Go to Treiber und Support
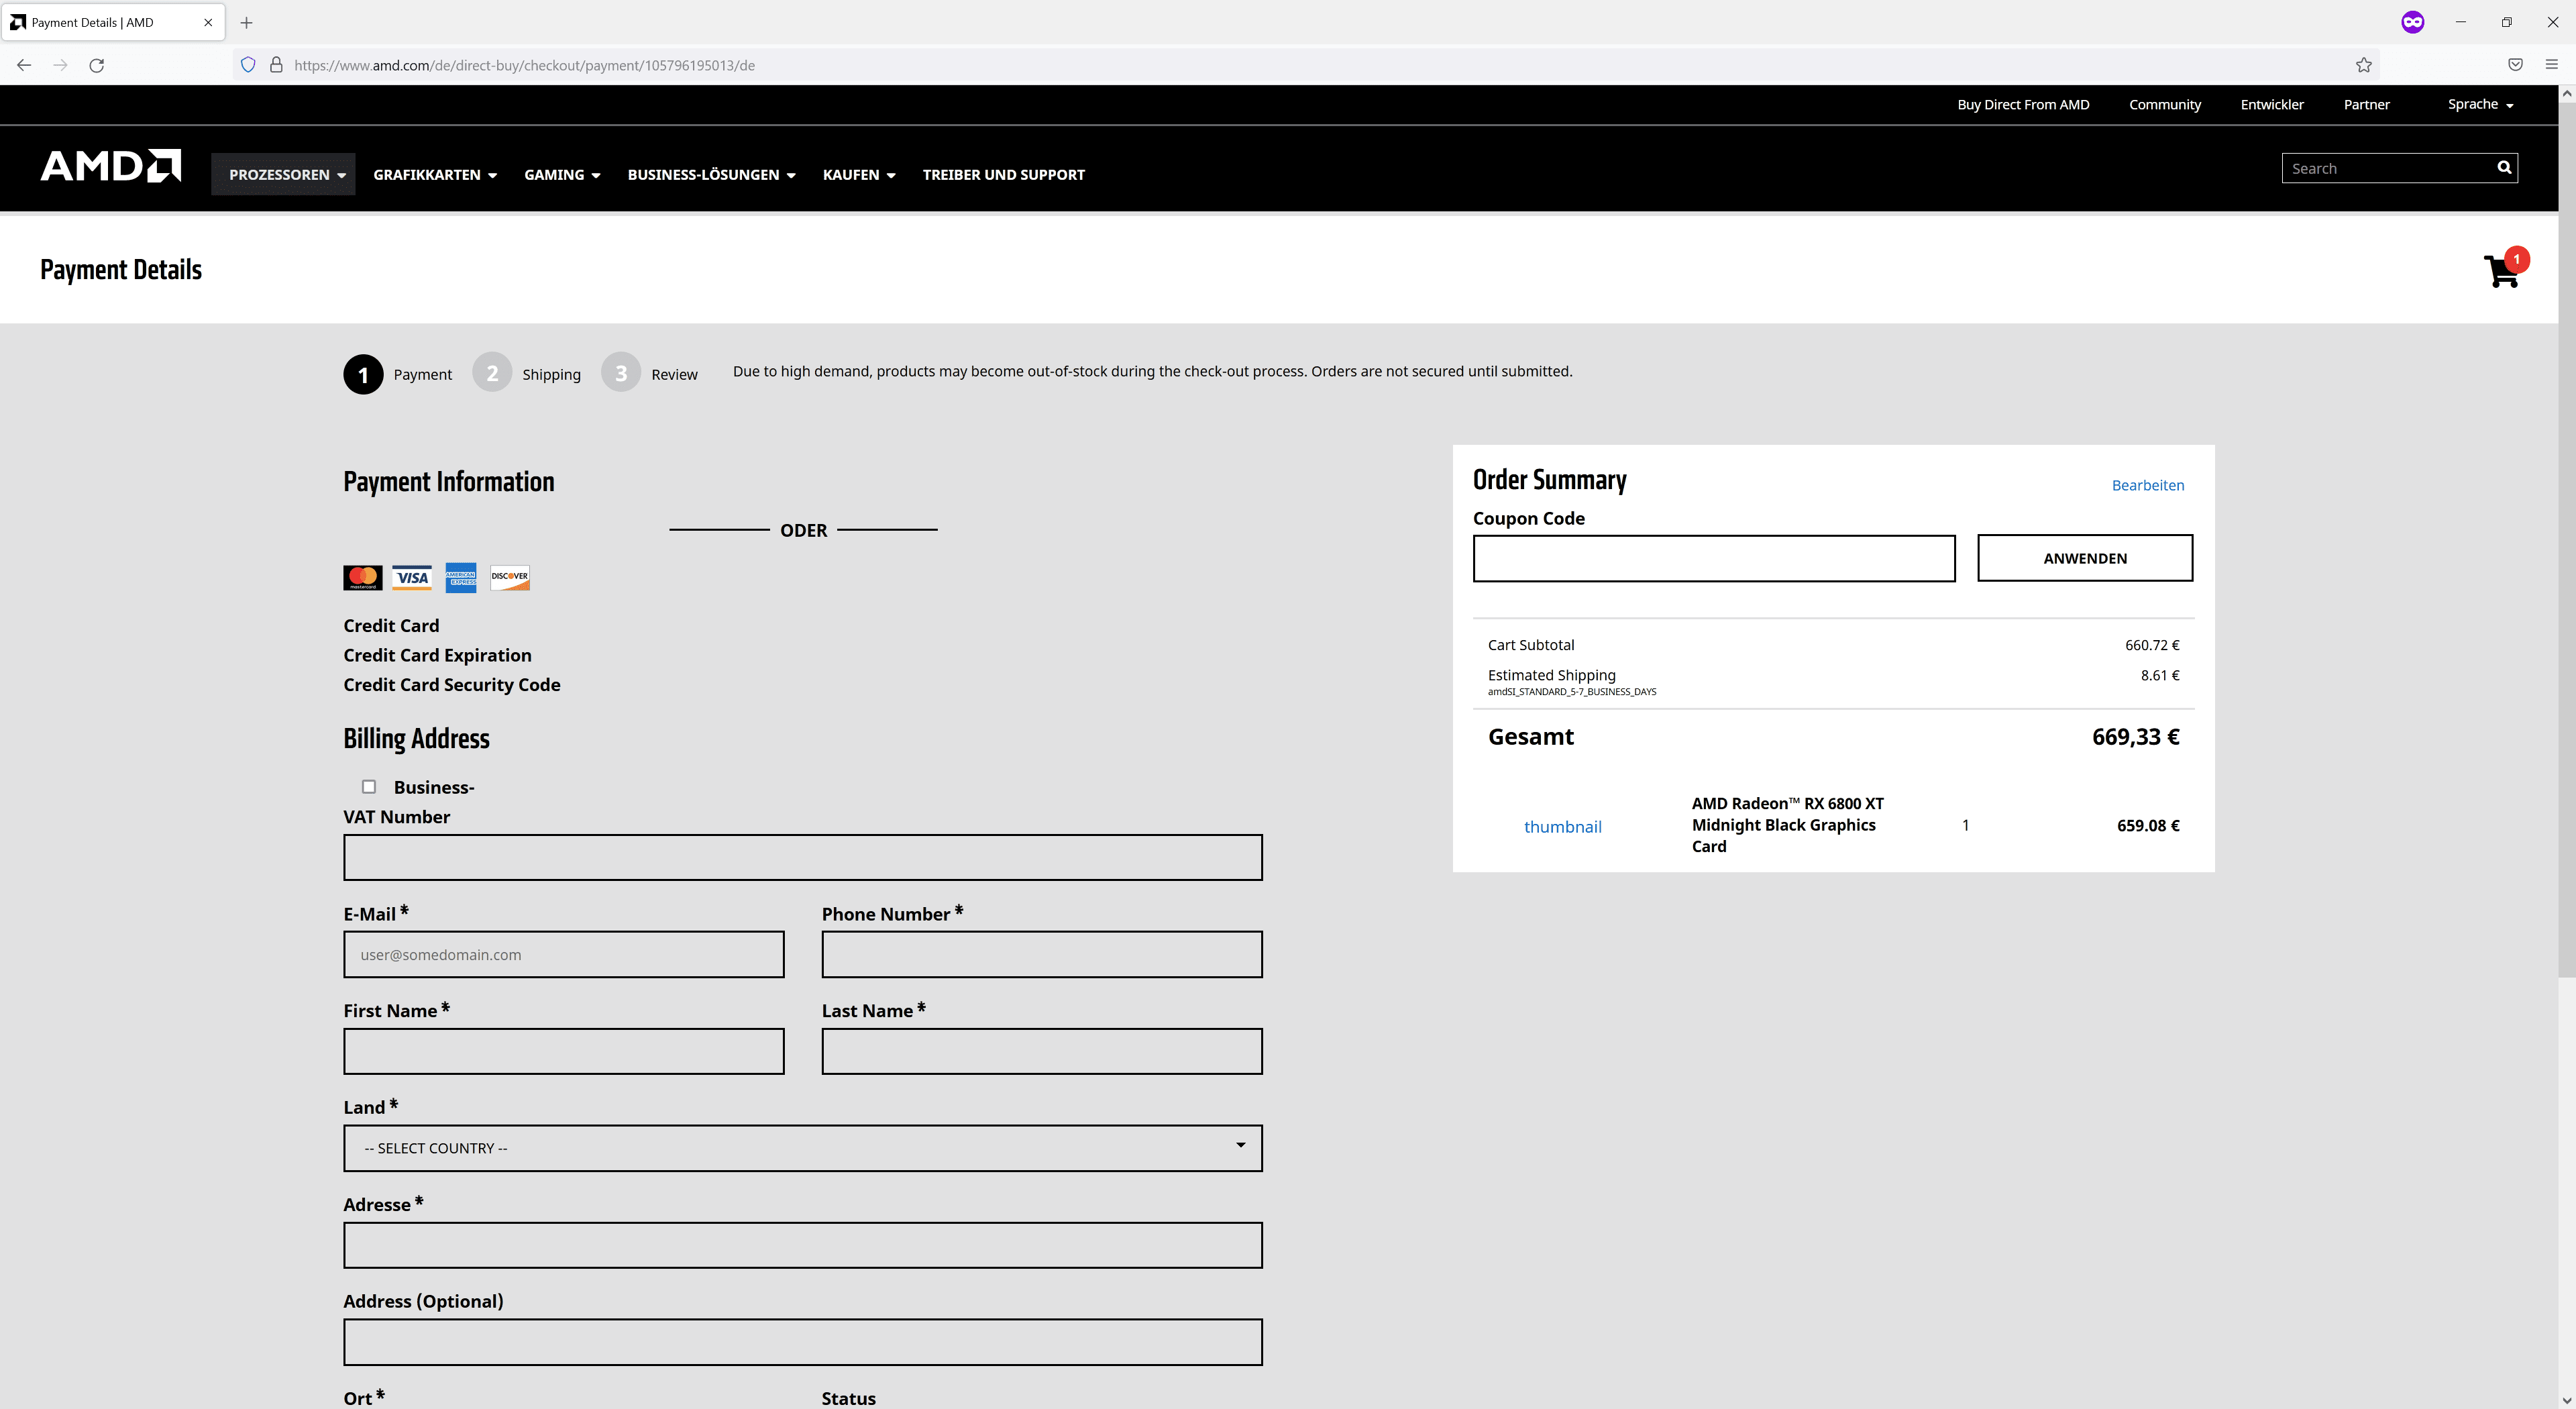This screenshot has height=1409, width=2576. point(1003,174)
